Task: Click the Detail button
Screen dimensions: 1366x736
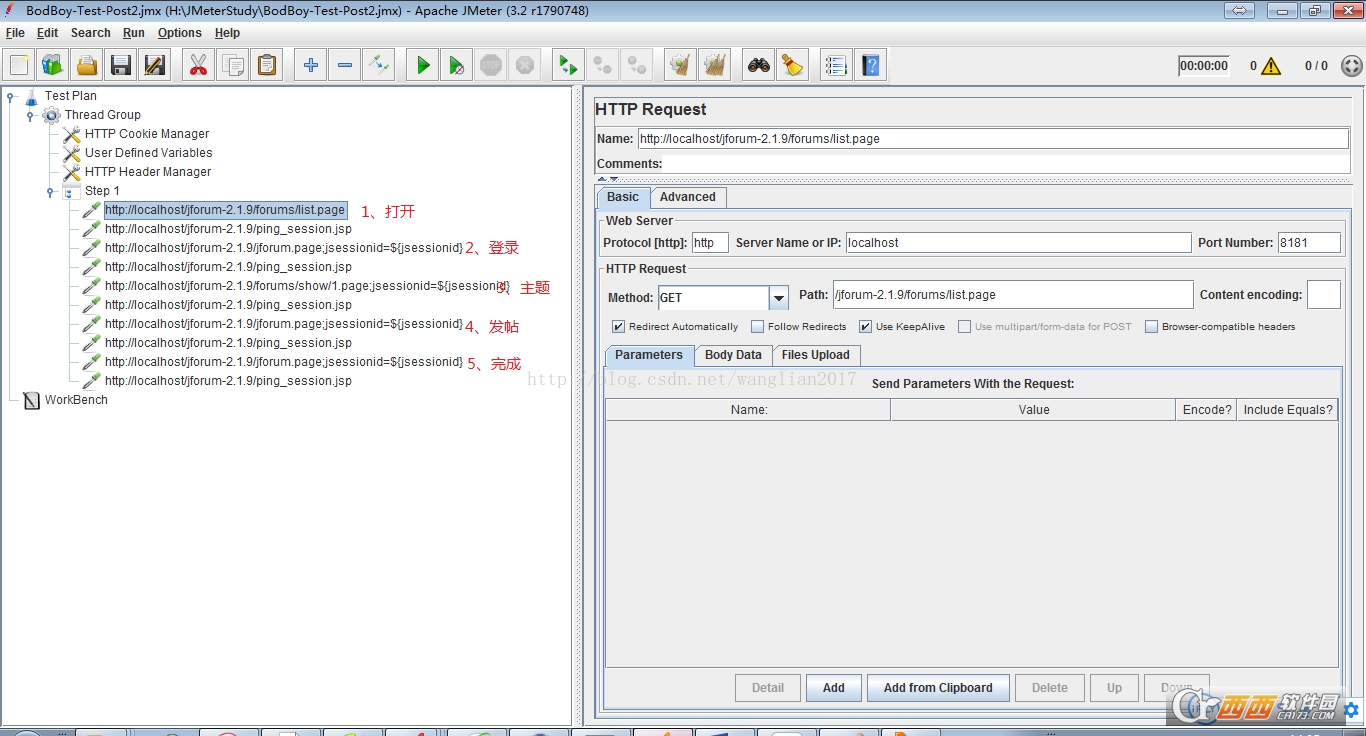Action: pos(768,688)
